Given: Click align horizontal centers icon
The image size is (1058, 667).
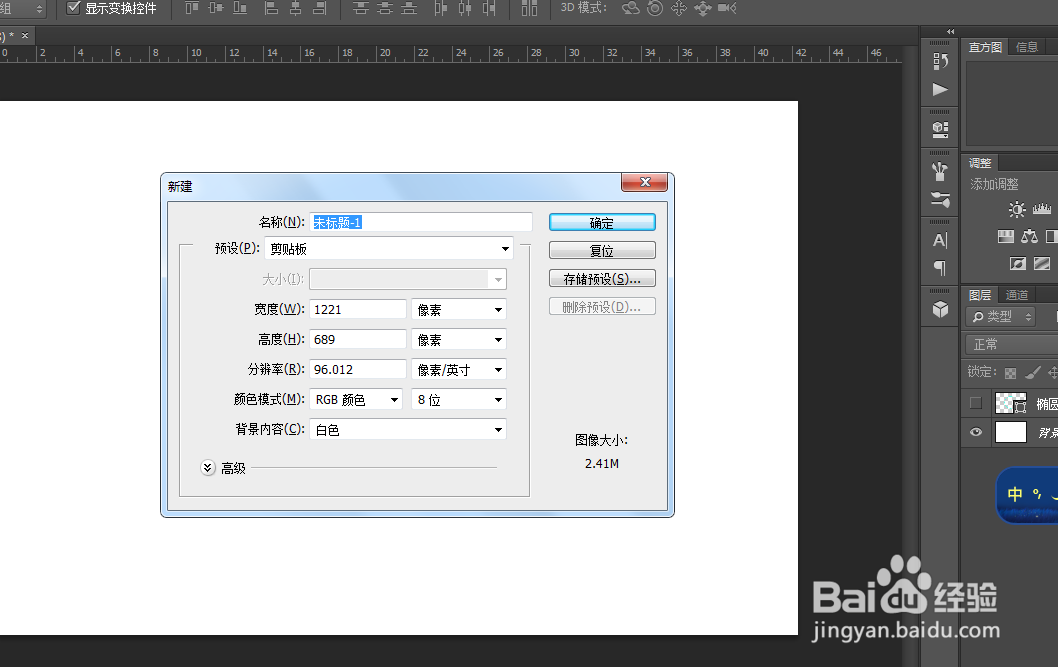Looking at the screenshot, I should [296, 8].
